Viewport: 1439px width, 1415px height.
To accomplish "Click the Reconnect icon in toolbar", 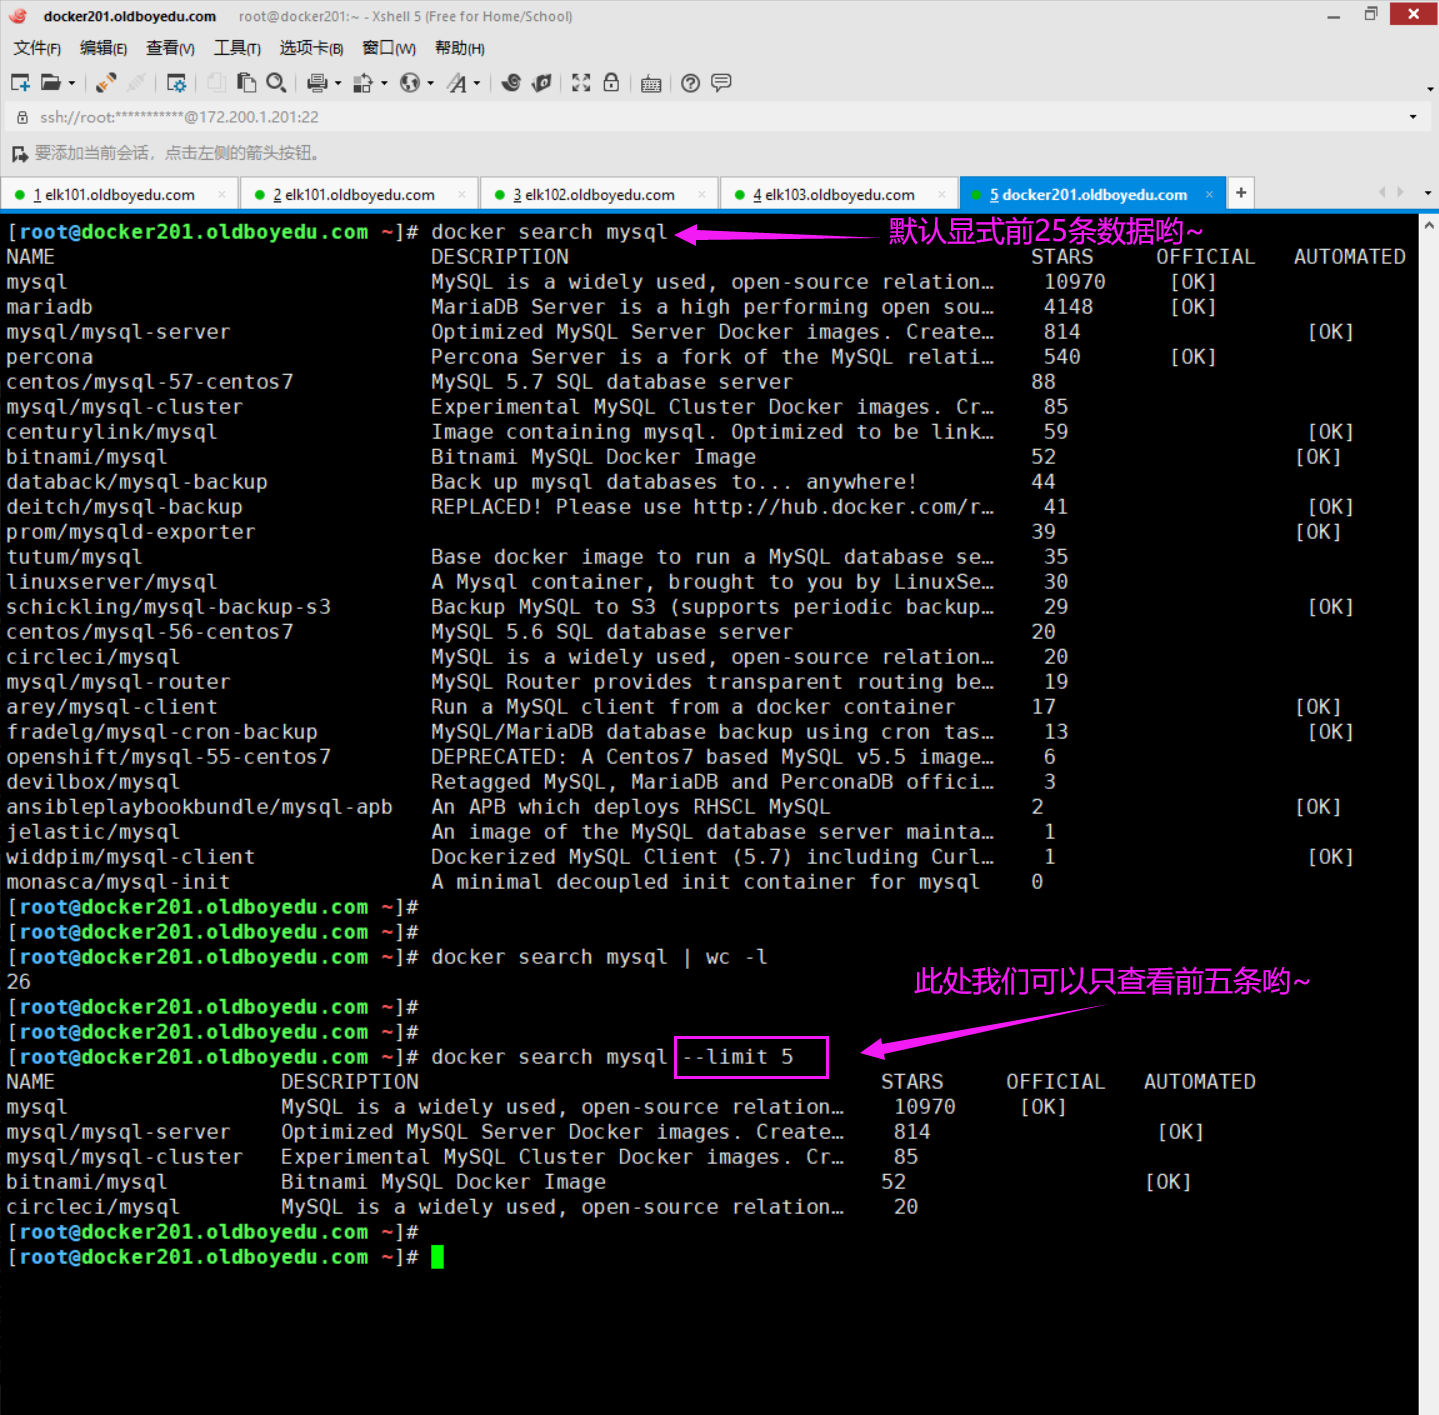I will click(x=106, y=83).
